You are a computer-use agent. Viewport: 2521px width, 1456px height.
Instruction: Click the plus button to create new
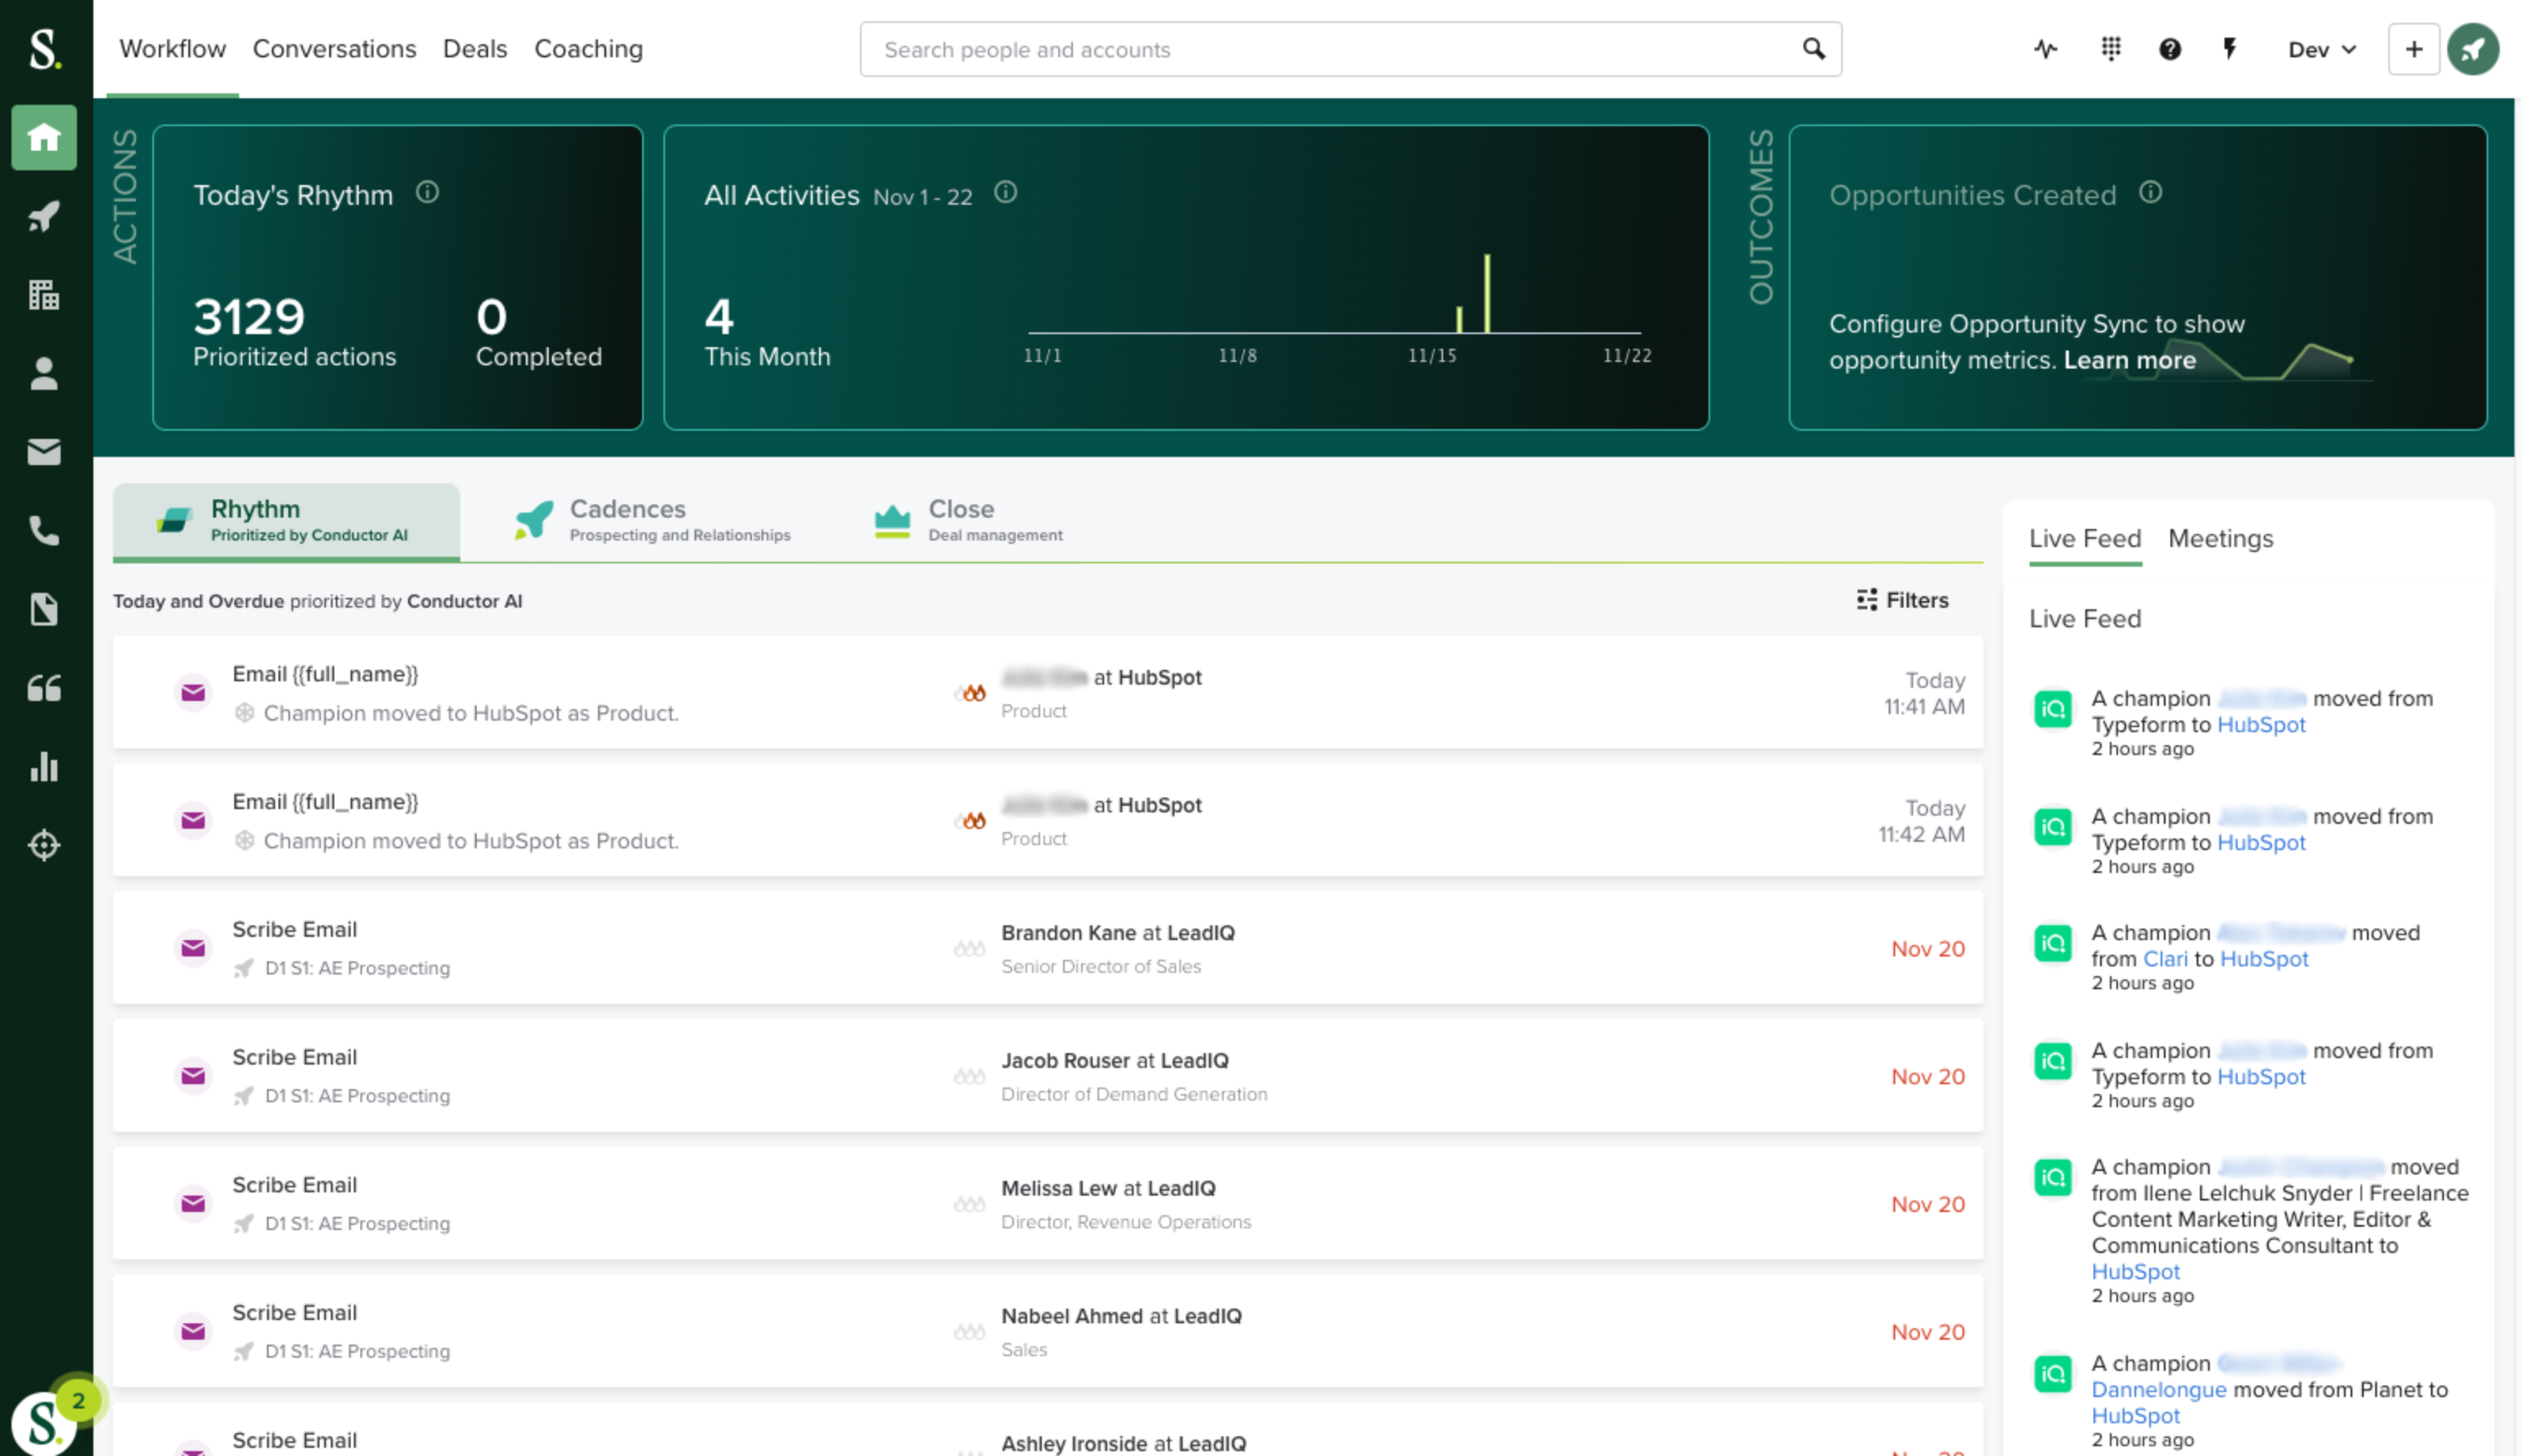point(2413,48)
